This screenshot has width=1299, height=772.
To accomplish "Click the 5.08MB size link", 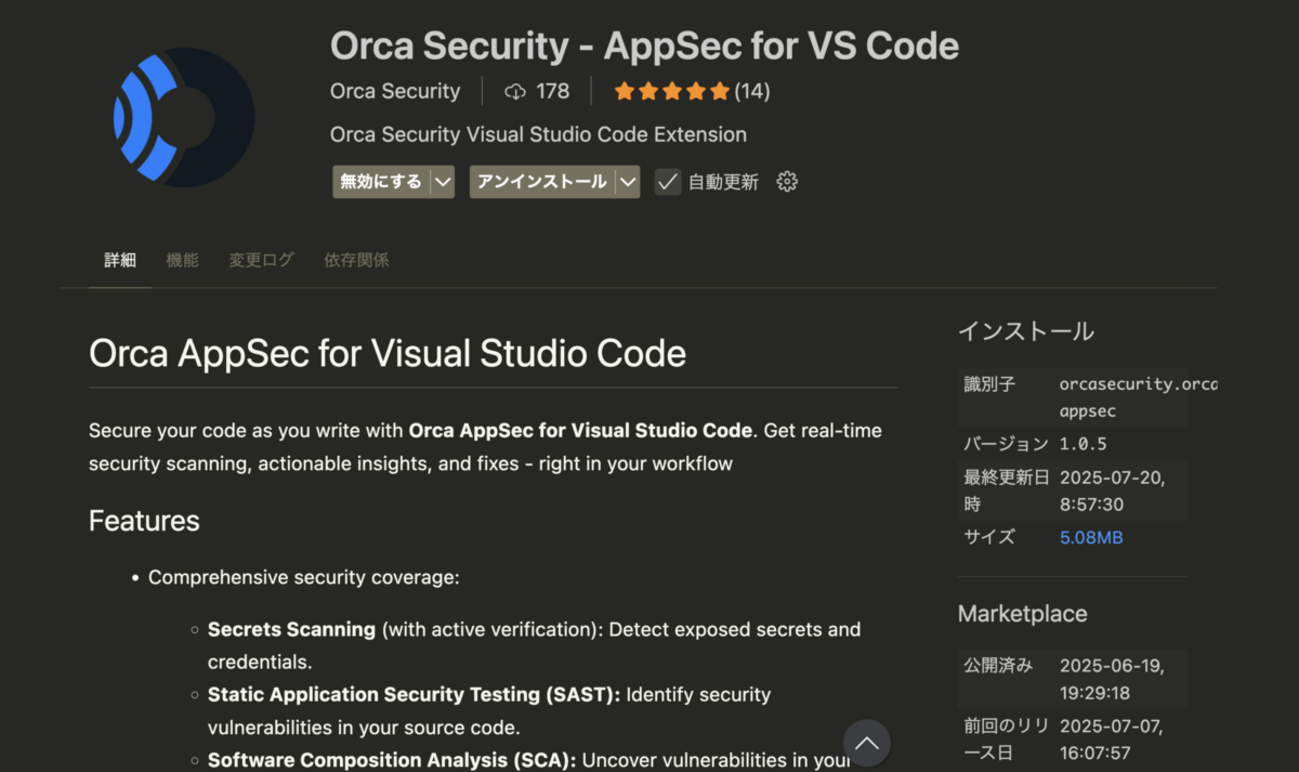I will coord(1091,538).
